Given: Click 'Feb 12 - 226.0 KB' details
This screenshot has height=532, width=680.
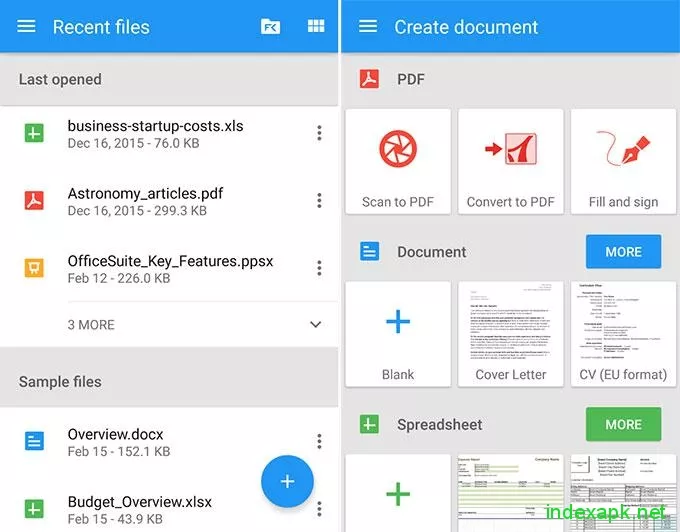Looking at the screenshot, I should tap(119, 278).
